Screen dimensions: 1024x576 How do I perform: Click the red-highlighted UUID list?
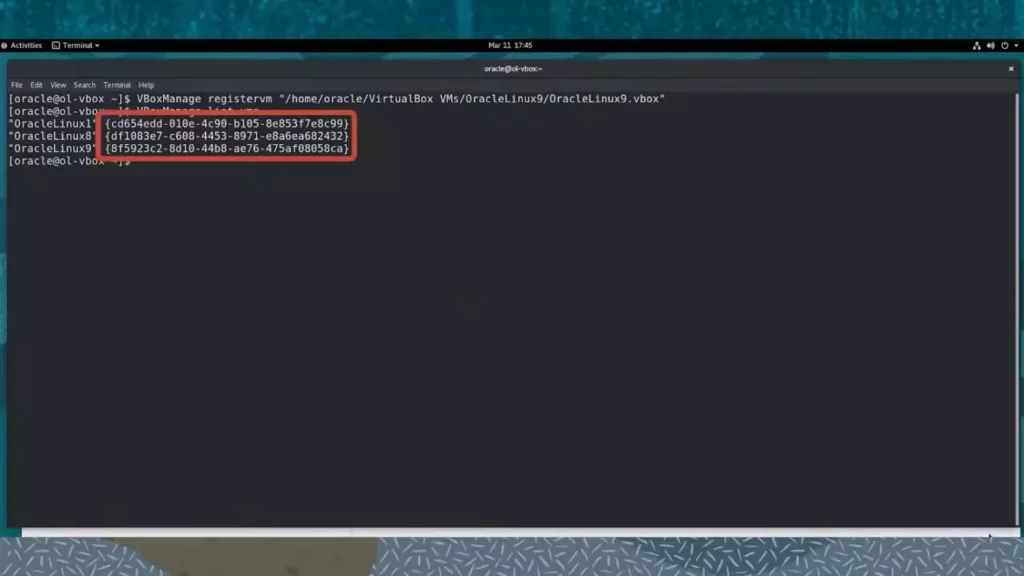tap(226, 135)
